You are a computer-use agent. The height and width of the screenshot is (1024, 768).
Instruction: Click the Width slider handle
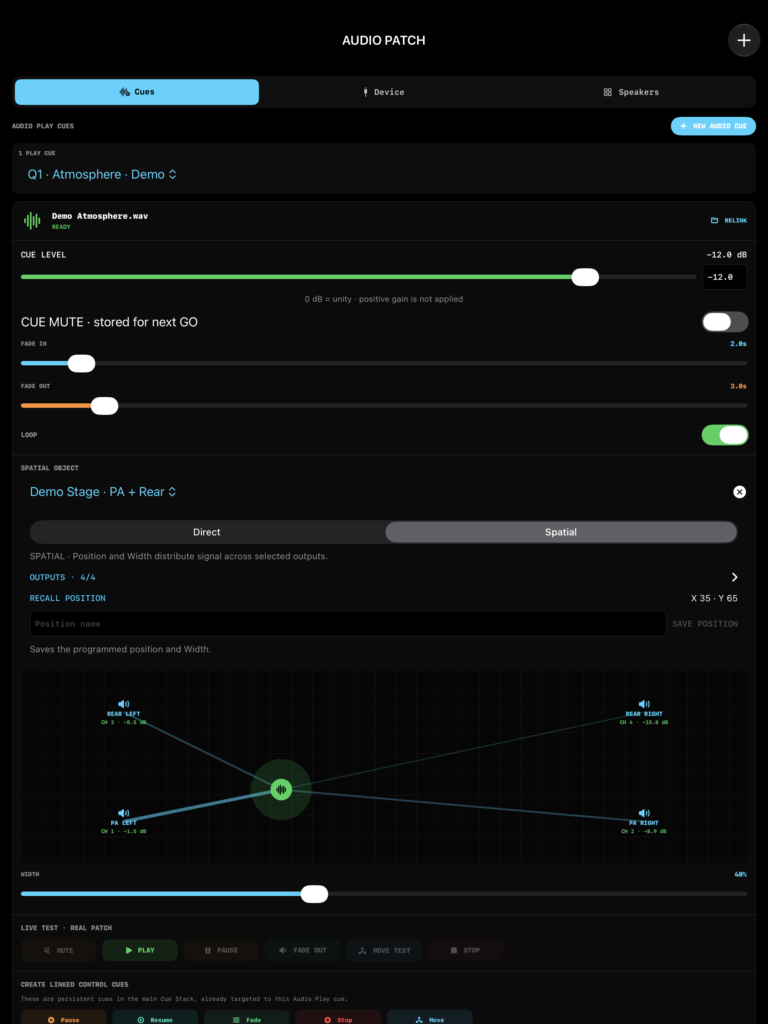[314, 894]
